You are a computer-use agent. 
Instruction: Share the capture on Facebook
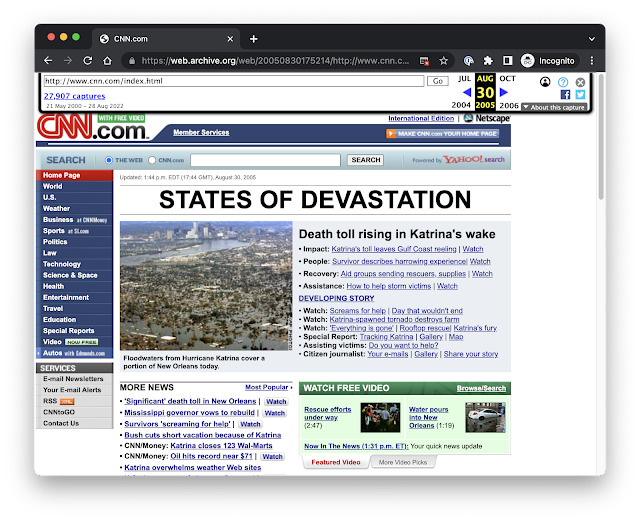pyautogui.click(x=565, y=95)
